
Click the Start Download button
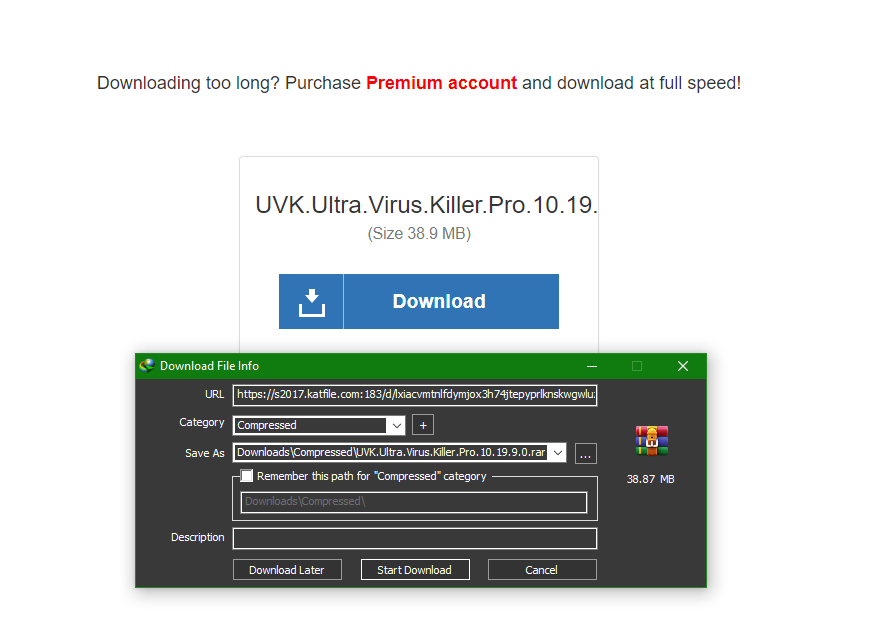click(415, 570)
